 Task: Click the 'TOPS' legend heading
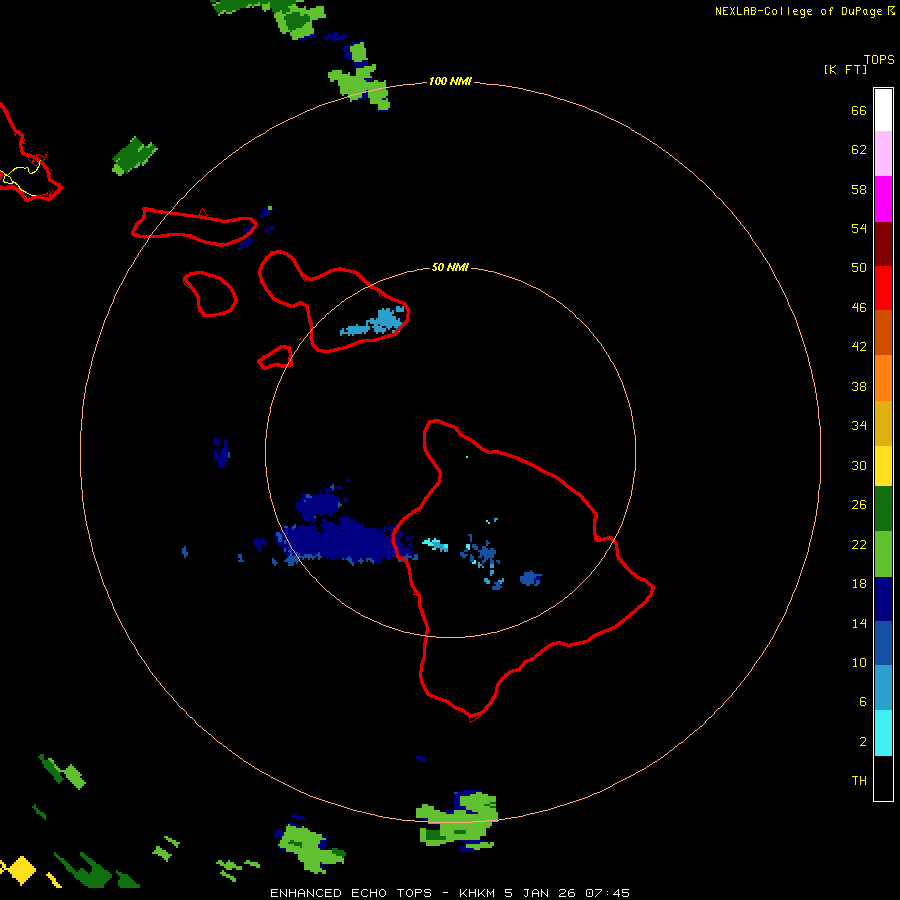point(879,60)
